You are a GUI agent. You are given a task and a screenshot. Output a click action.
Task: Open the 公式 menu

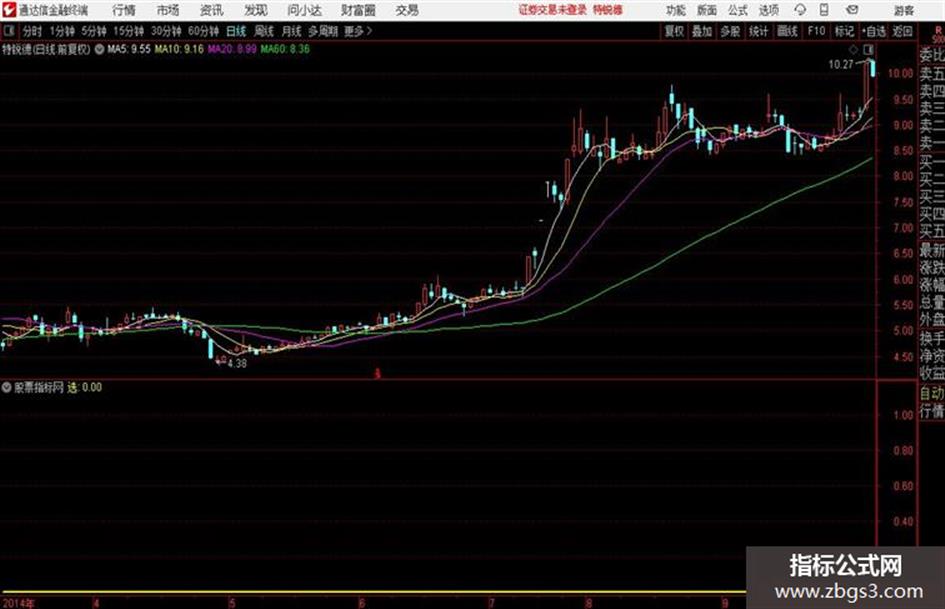738,10
